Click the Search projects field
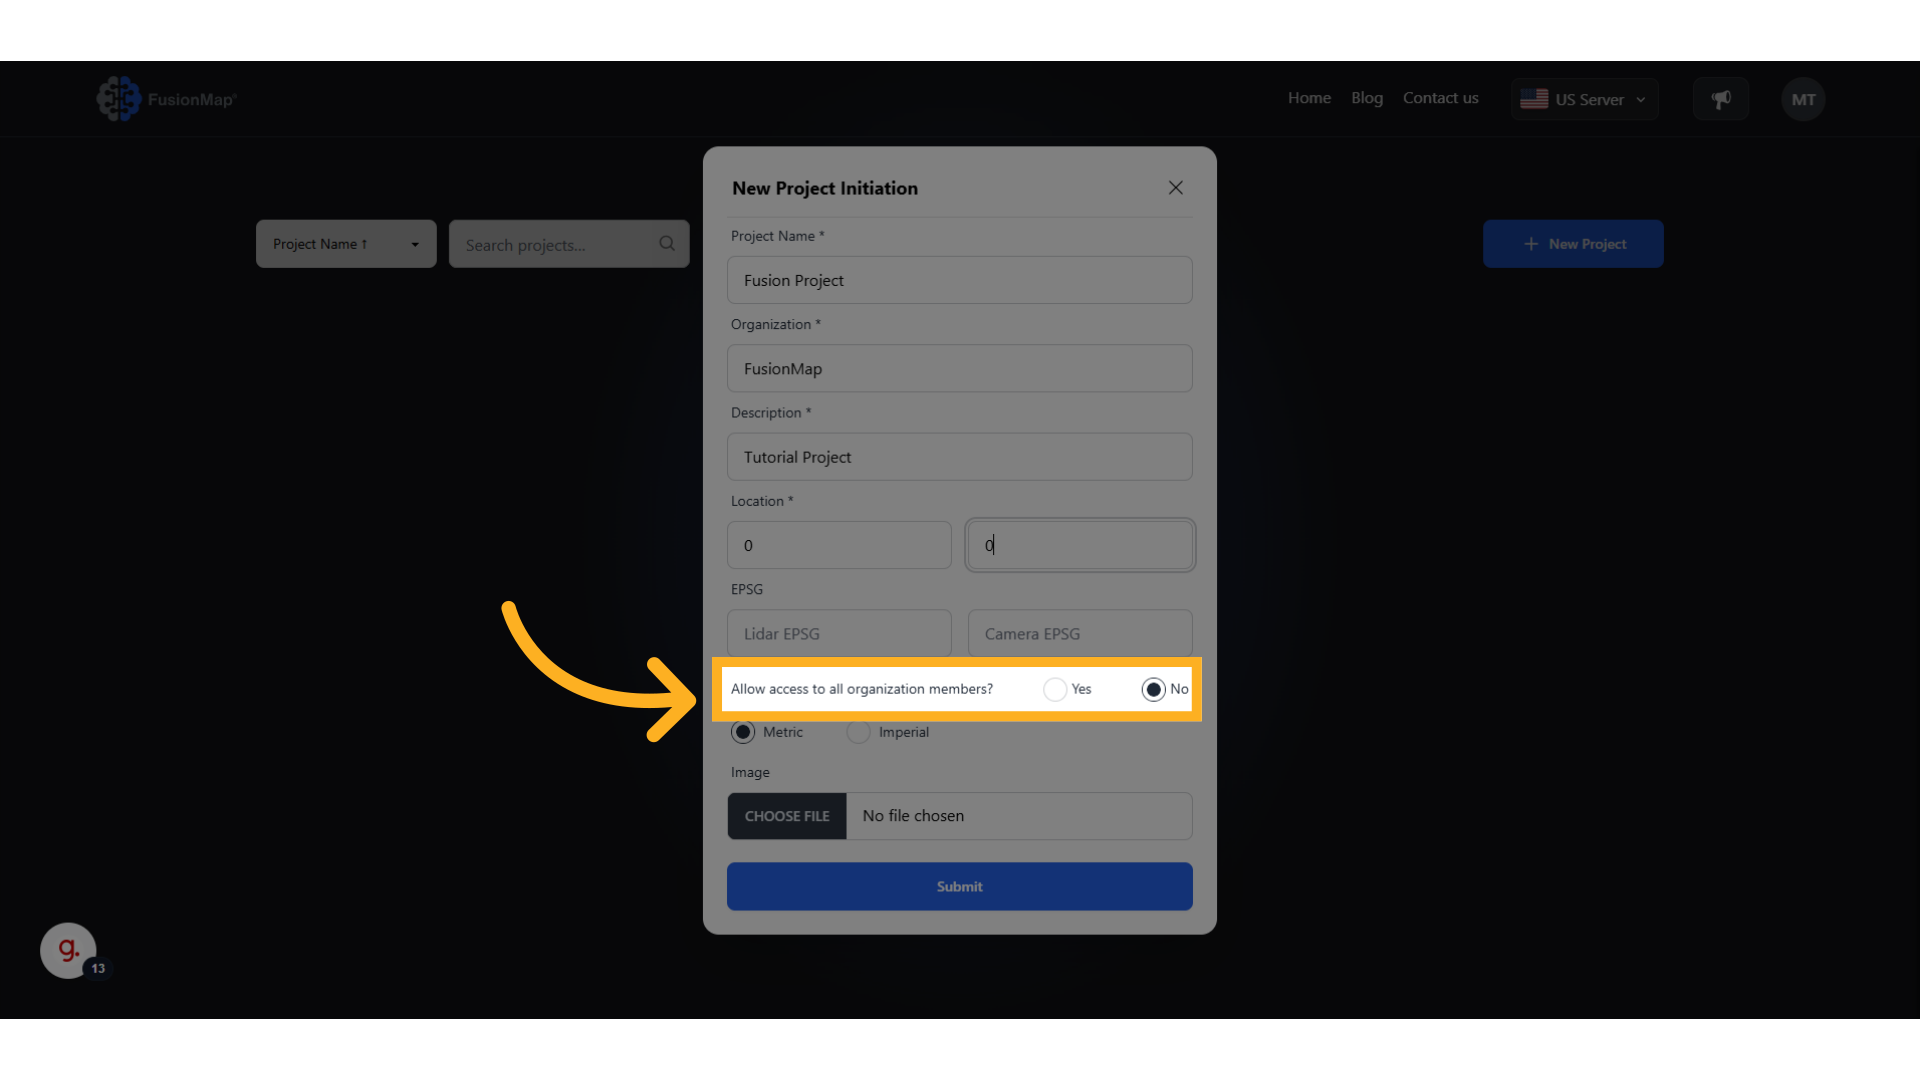1920x1080 pixels. [x=569, y=244]
